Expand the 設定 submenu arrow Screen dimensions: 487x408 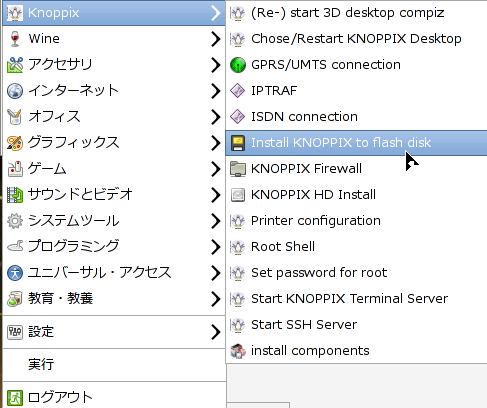[216, 332]
